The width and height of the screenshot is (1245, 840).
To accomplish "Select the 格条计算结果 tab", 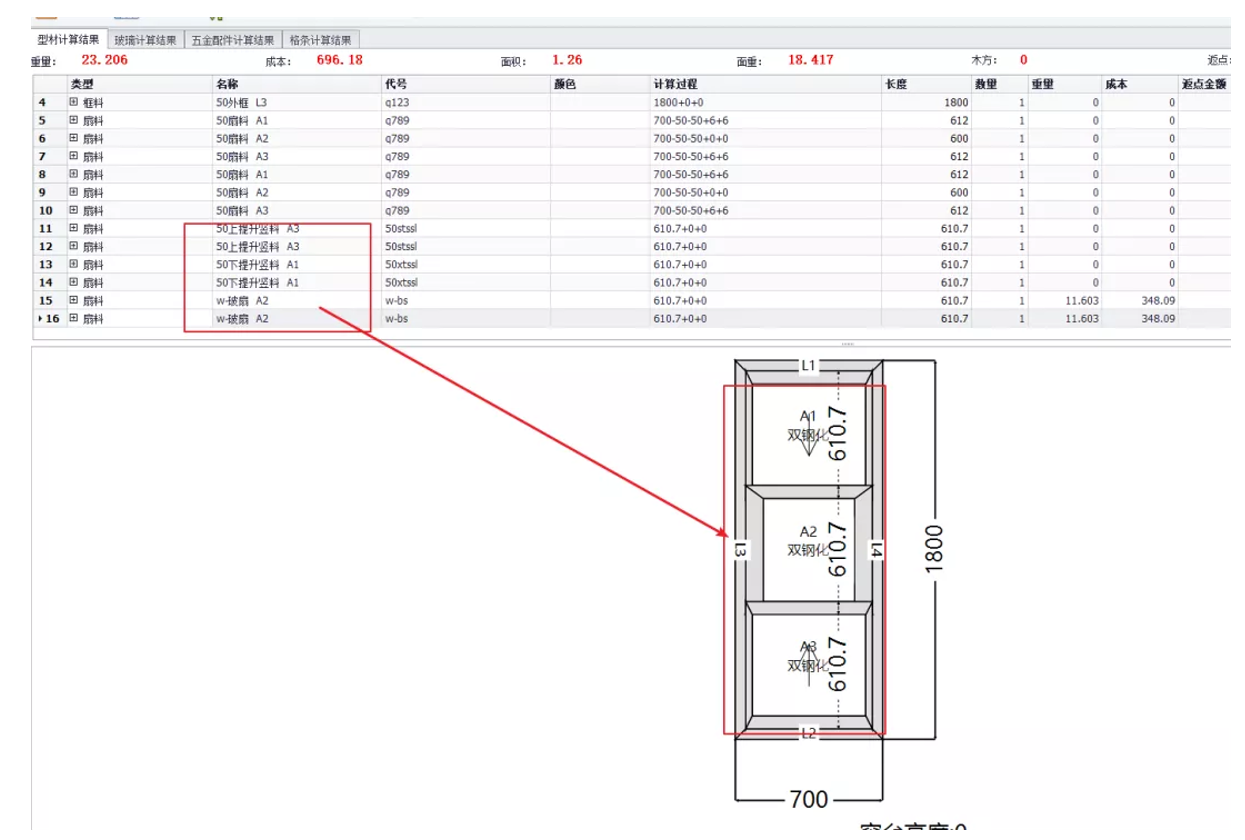I will (320, 40).
